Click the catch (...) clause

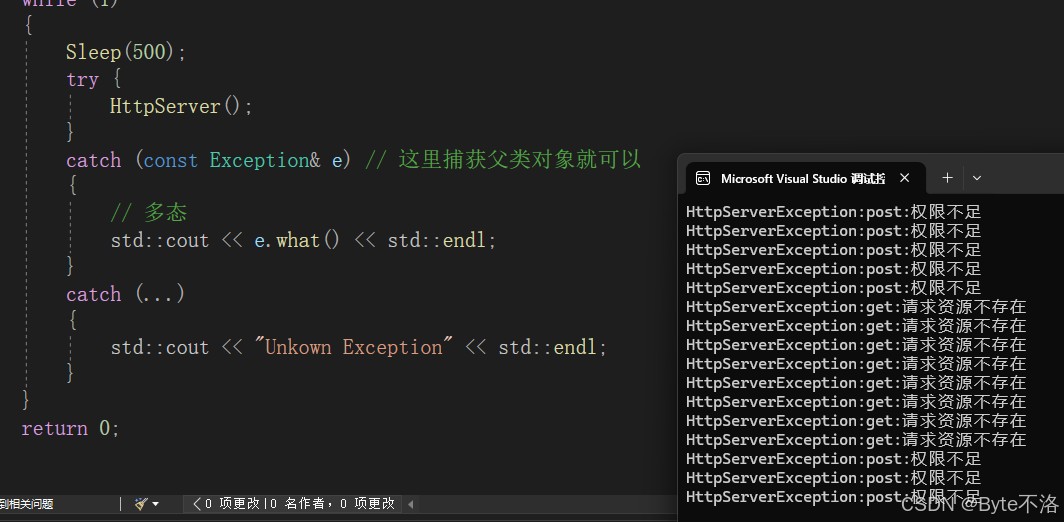coord(126,294)
